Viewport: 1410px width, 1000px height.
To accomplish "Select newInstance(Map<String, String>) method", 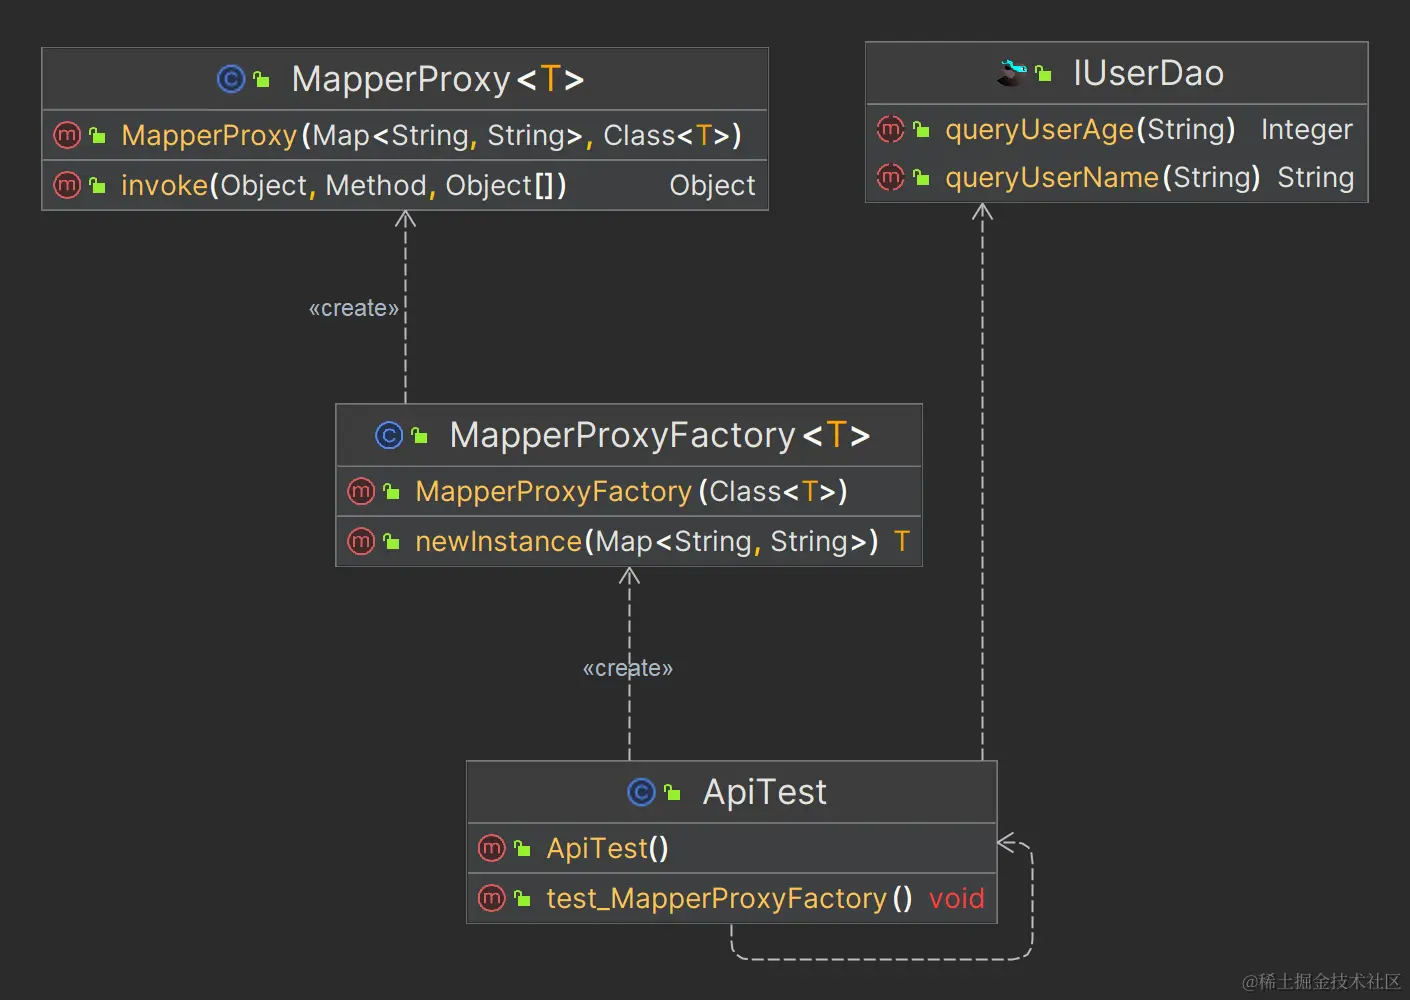I will click(647, 541).
